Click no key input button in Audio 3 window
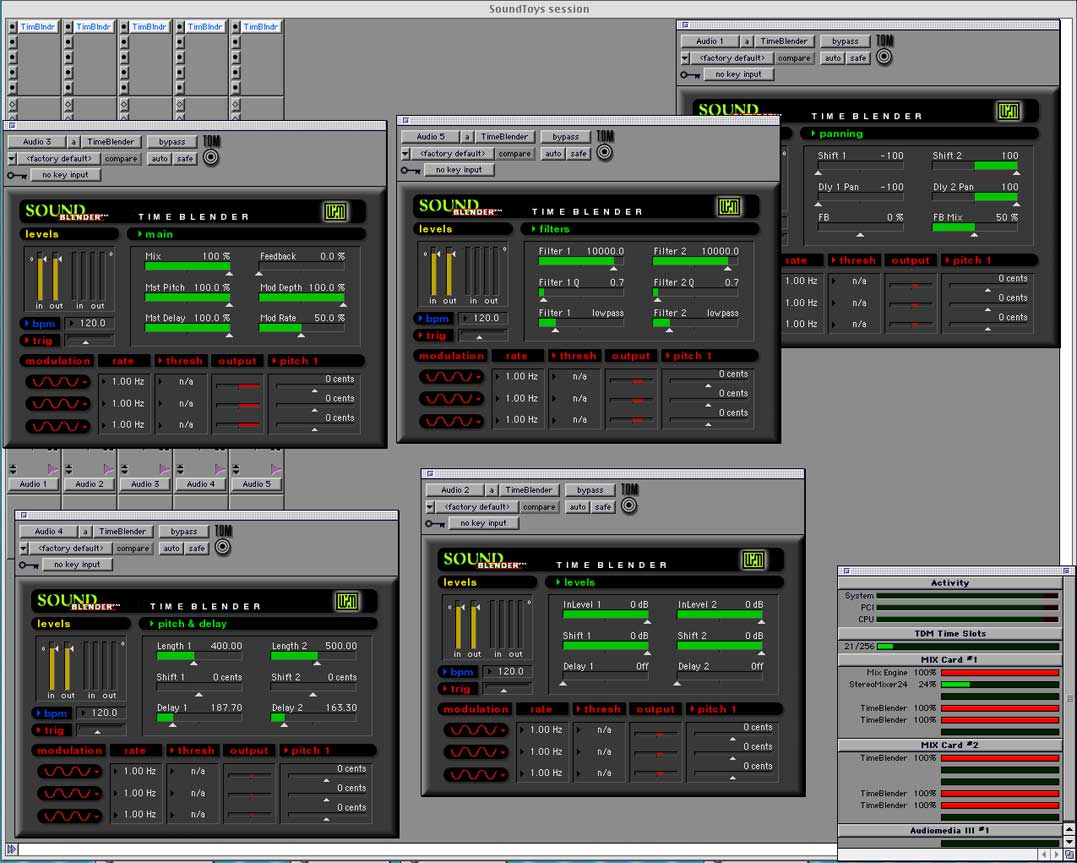This screenshot has height=863, width=1077. 64,175
